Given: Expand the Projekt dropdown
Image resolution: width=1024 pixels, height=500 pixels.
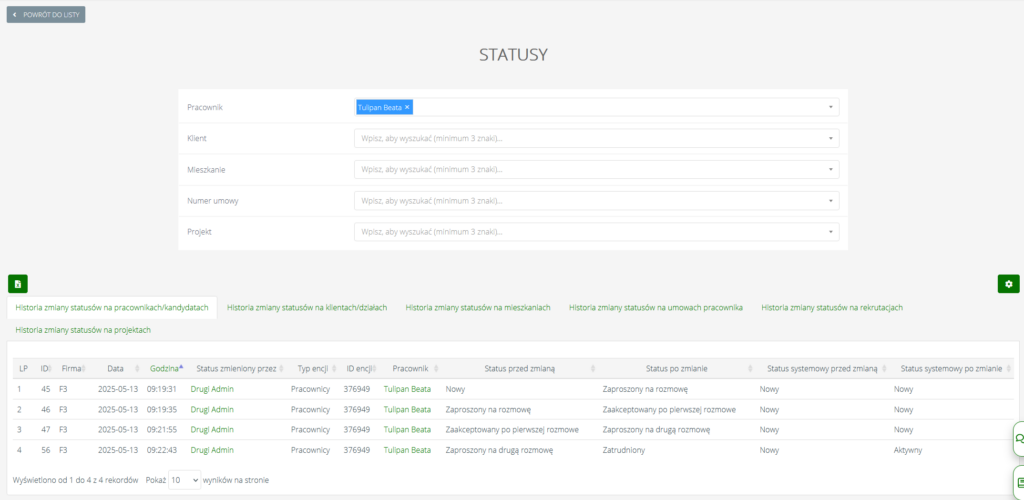Looking at the screenshot, I should click(x=596, y=232).
